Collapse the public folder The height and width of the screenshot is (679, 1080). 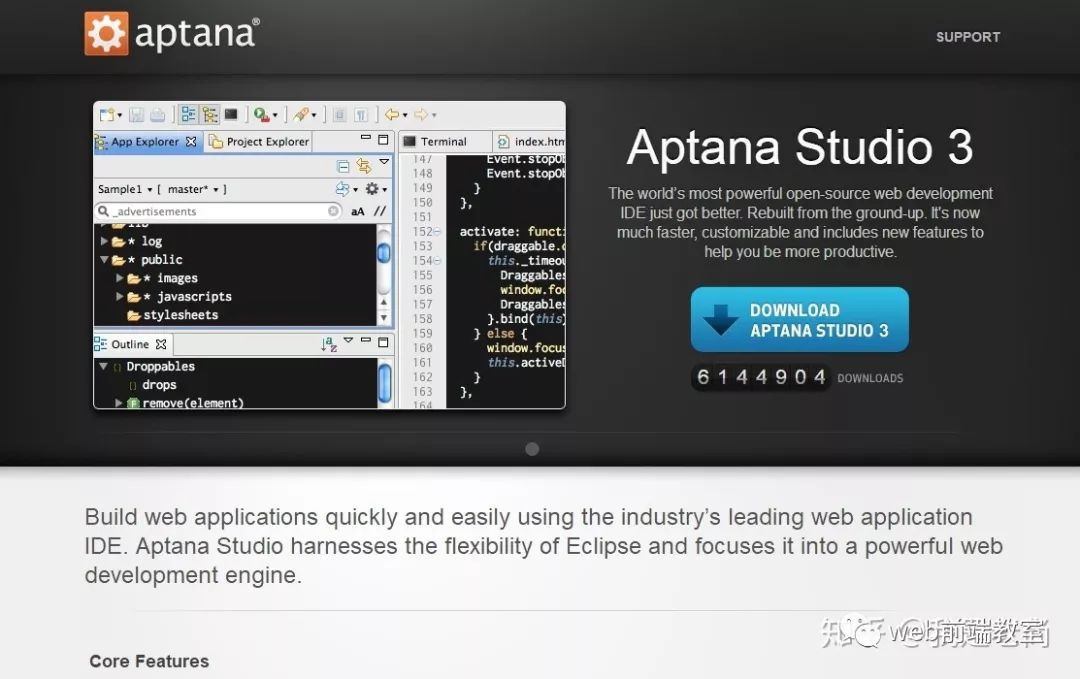point(104,260)
